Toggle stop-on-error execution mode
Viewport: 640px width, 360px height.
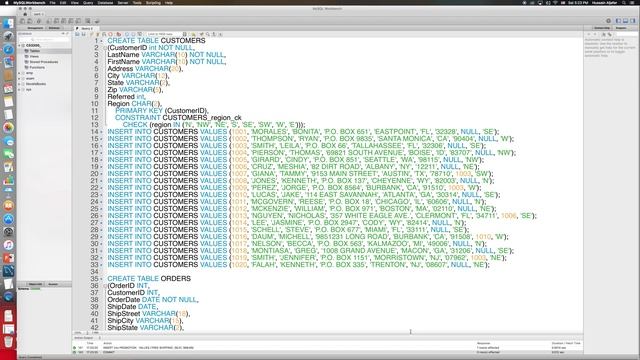(119, 34)
